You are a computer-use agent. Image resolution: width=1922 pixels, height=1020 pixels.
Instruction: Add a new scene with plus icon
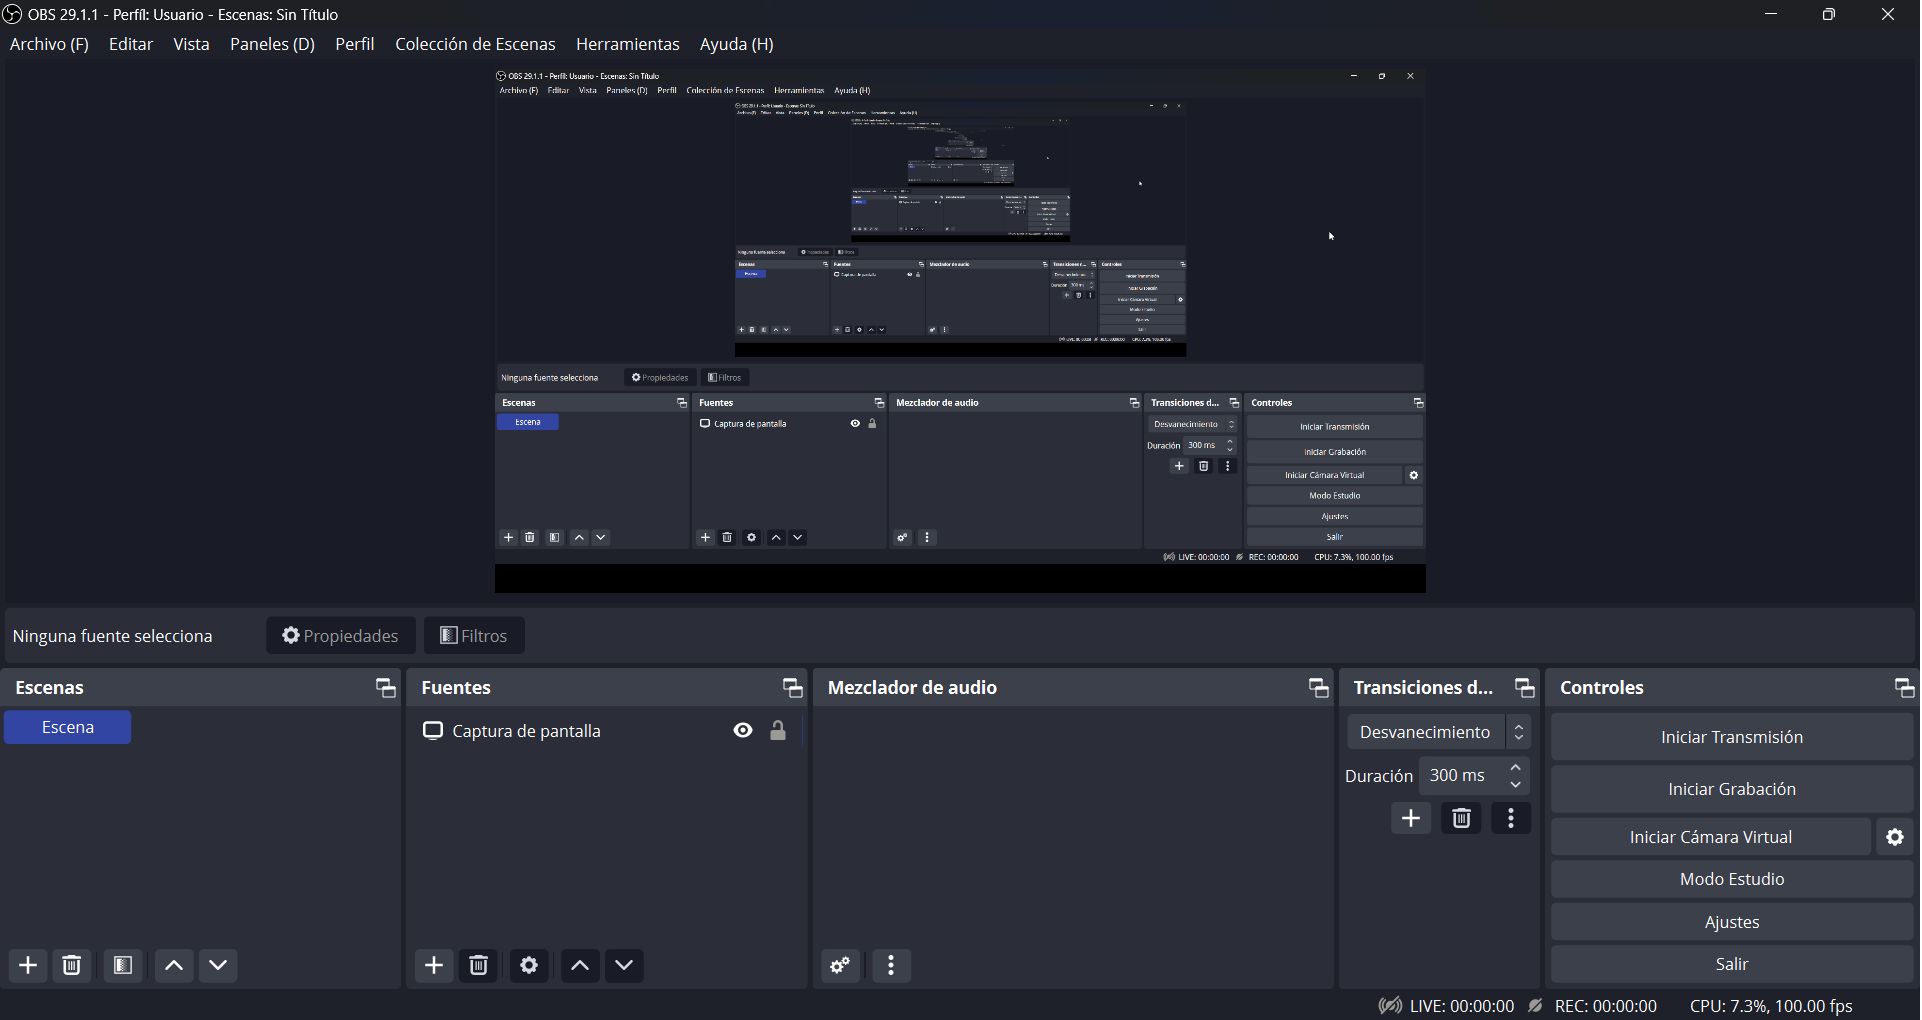point(28,966)
